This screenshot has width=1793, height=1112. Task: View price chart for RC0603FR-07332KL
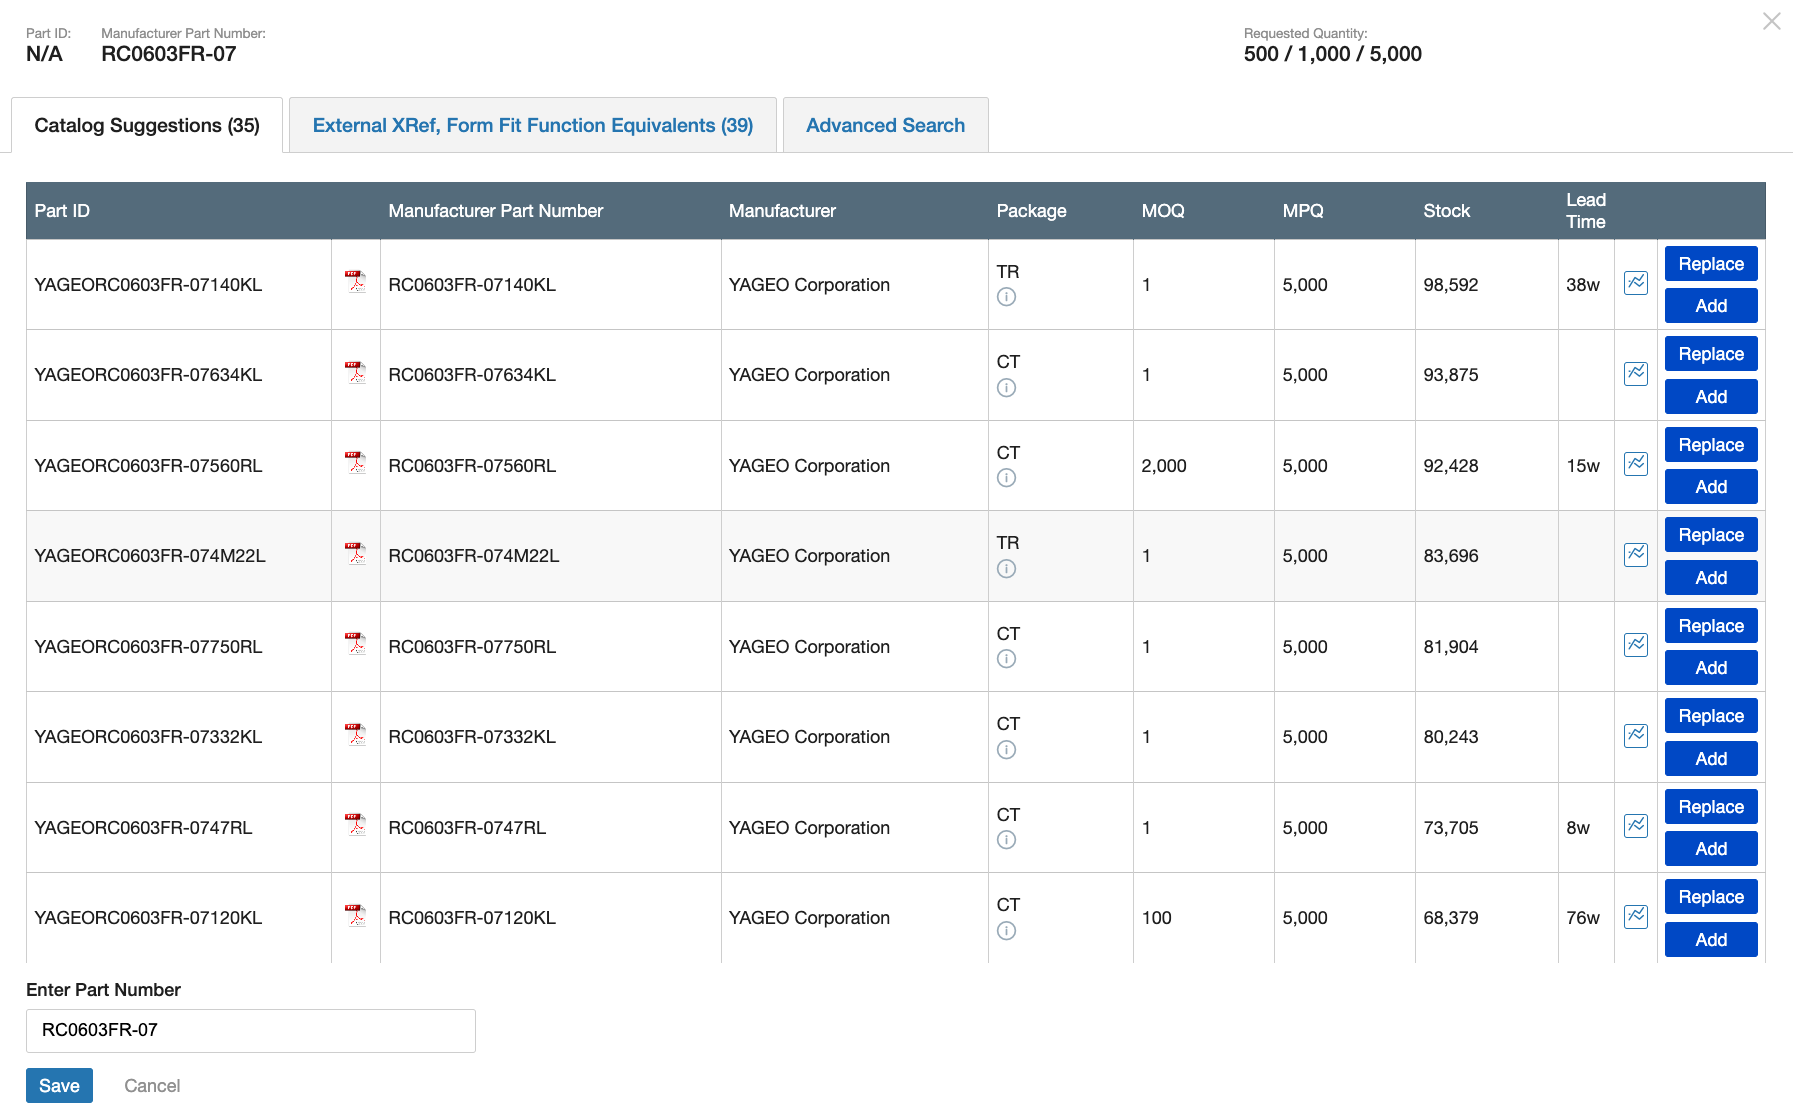click(1636, 736)
